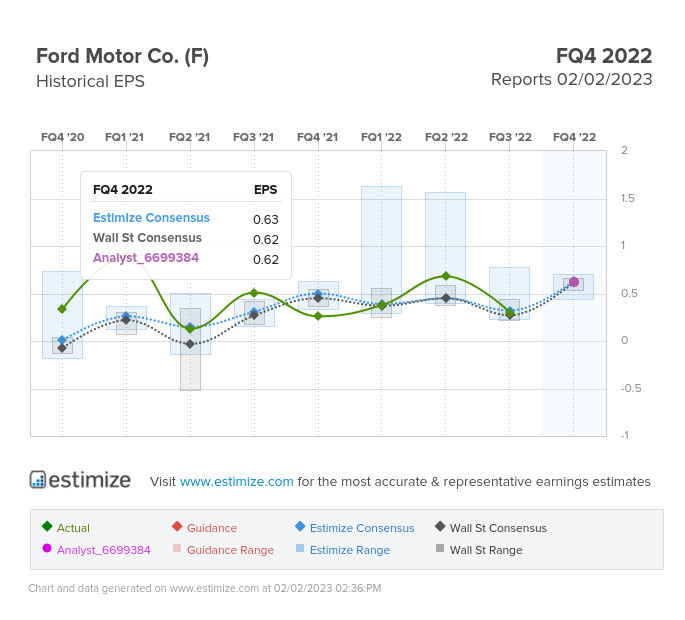Click the Estimize logo icon

click(38, 480)
